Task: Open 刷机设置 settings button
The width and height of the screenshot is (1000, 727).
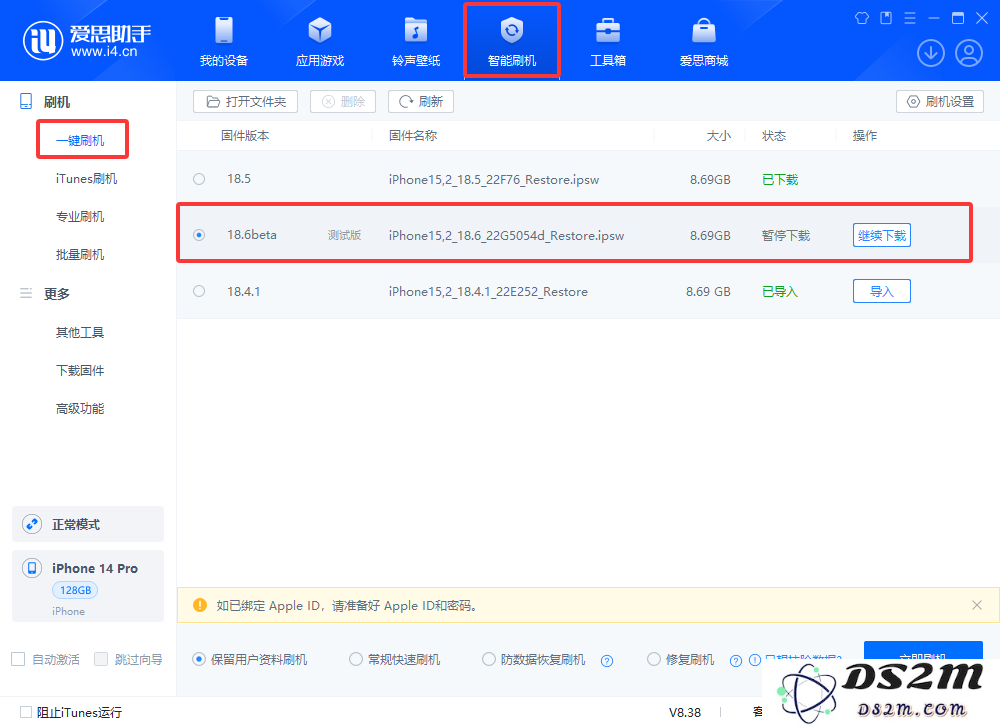Action: (940, 101)
